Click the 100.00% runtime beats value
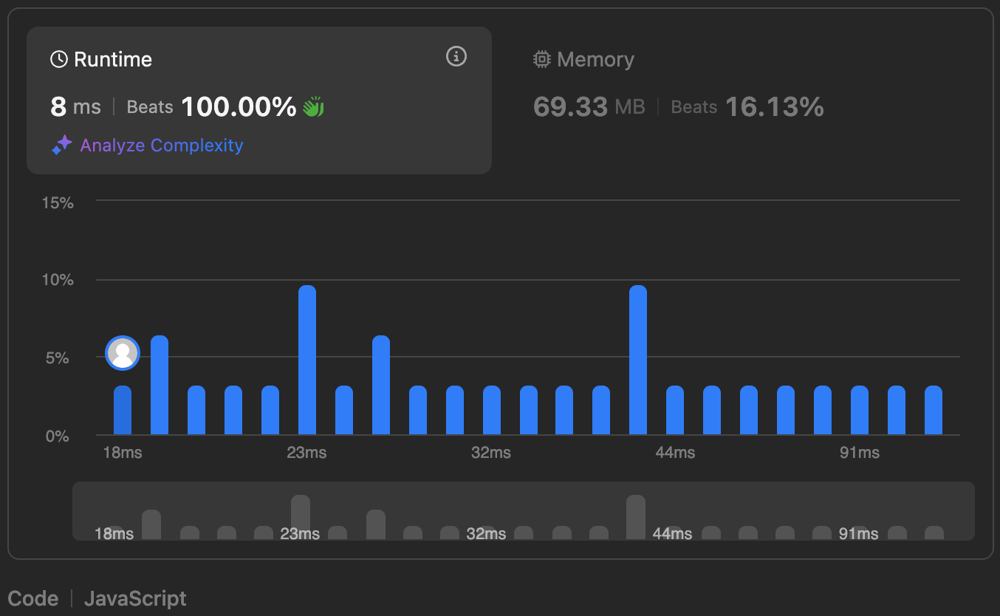1000x616 pixels. tap(238, 107)
